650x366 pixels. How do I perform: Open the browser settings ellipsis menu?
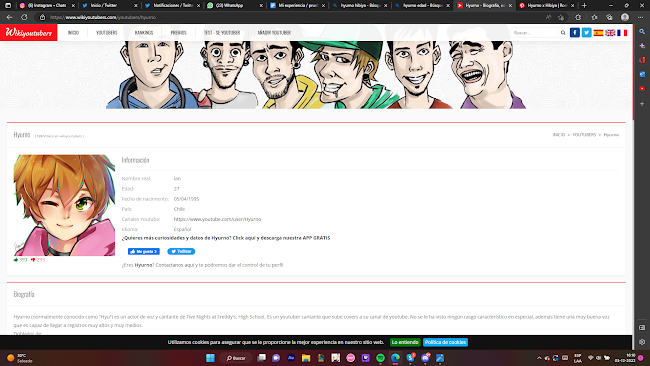click(640, 17)
